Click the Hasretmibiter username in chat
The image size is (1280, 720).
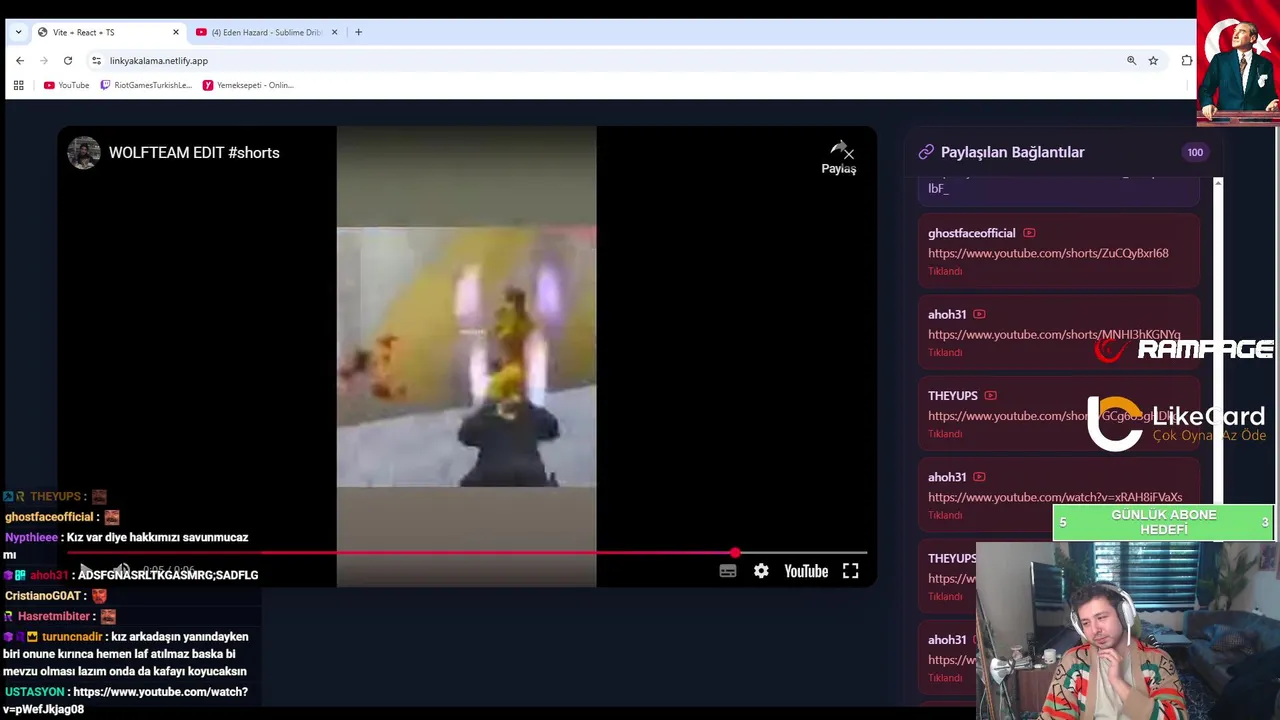point(54,616)
